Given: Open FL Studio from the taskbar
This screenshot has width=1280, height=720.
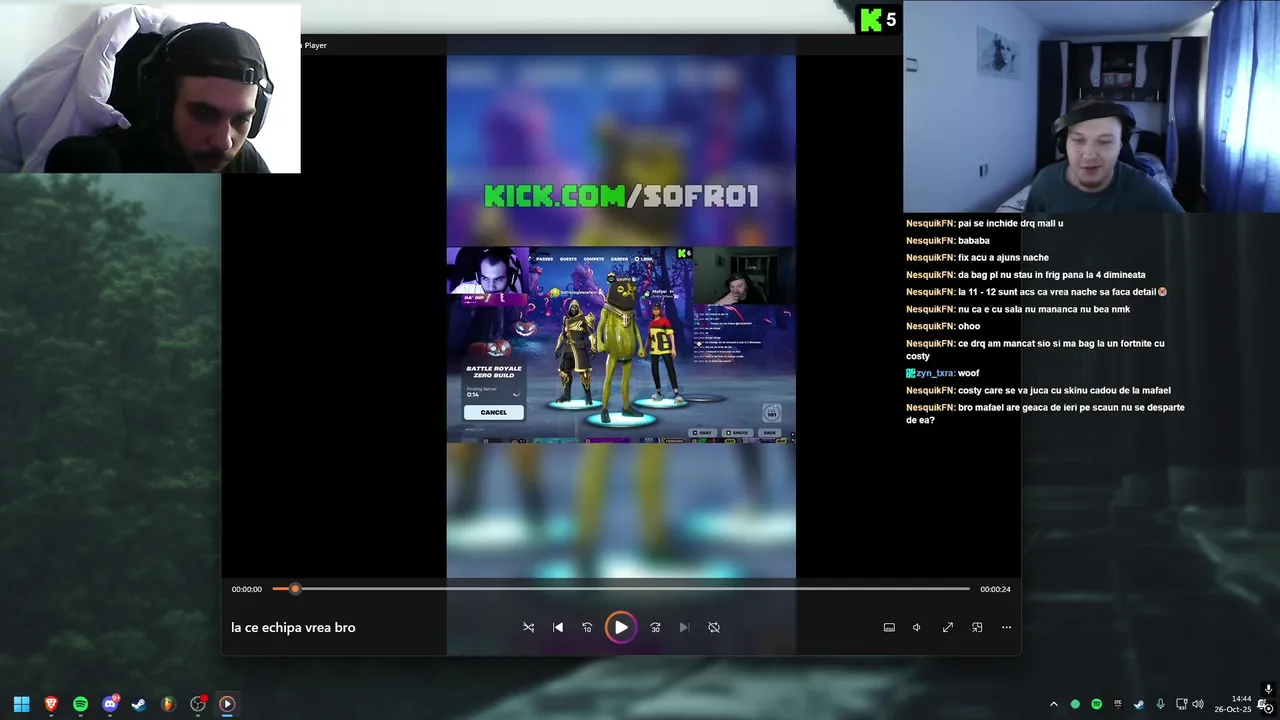Looking at the screenshot, I should pyautogui.click(x=168, y=704).
